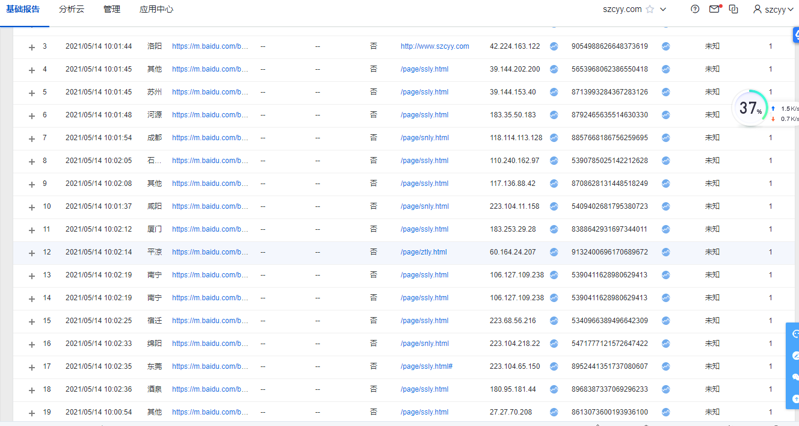Open the szcyy.com site dropdown

(663, 9)
